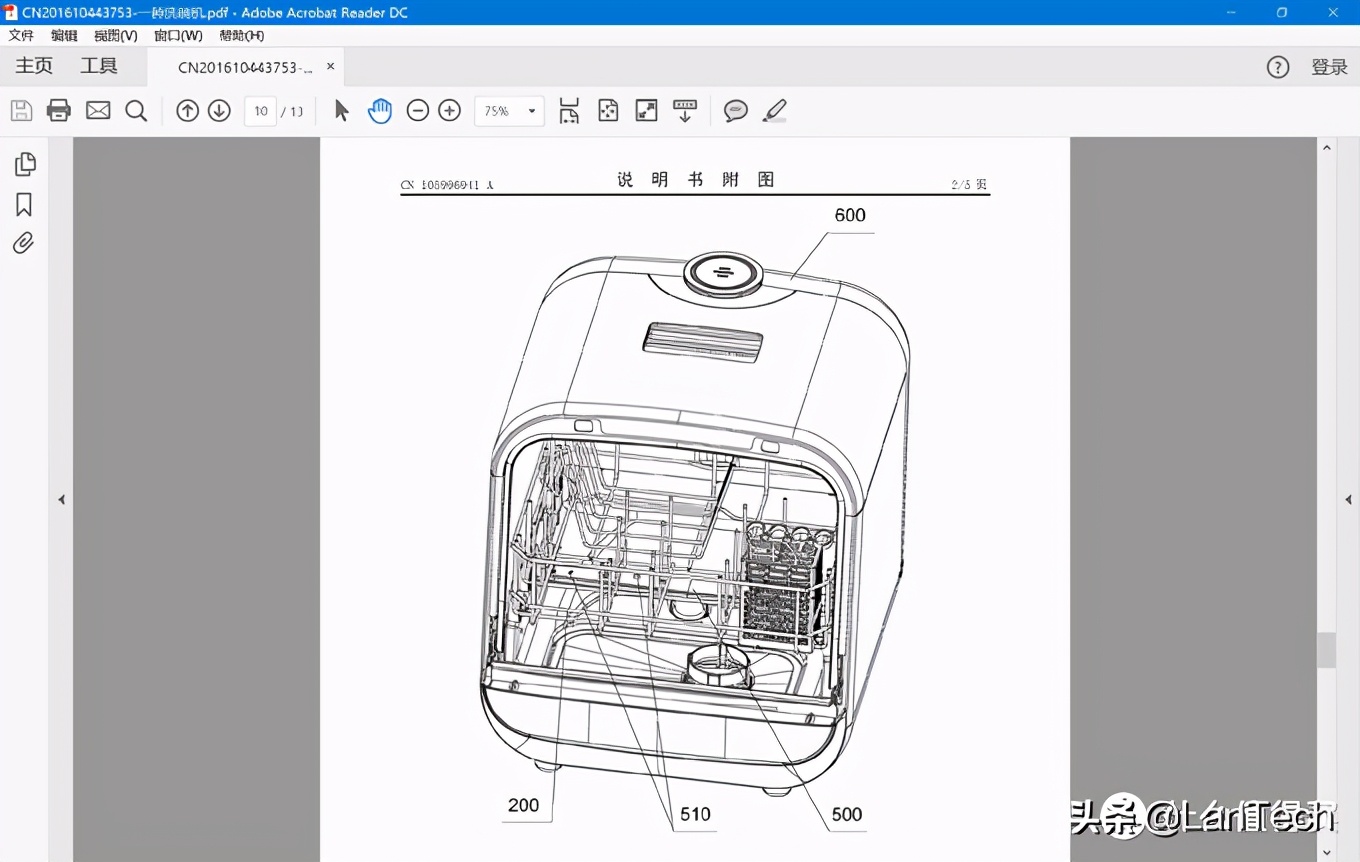
Task: Toggle the hand pan tool
Action: [x=380, y=111]
